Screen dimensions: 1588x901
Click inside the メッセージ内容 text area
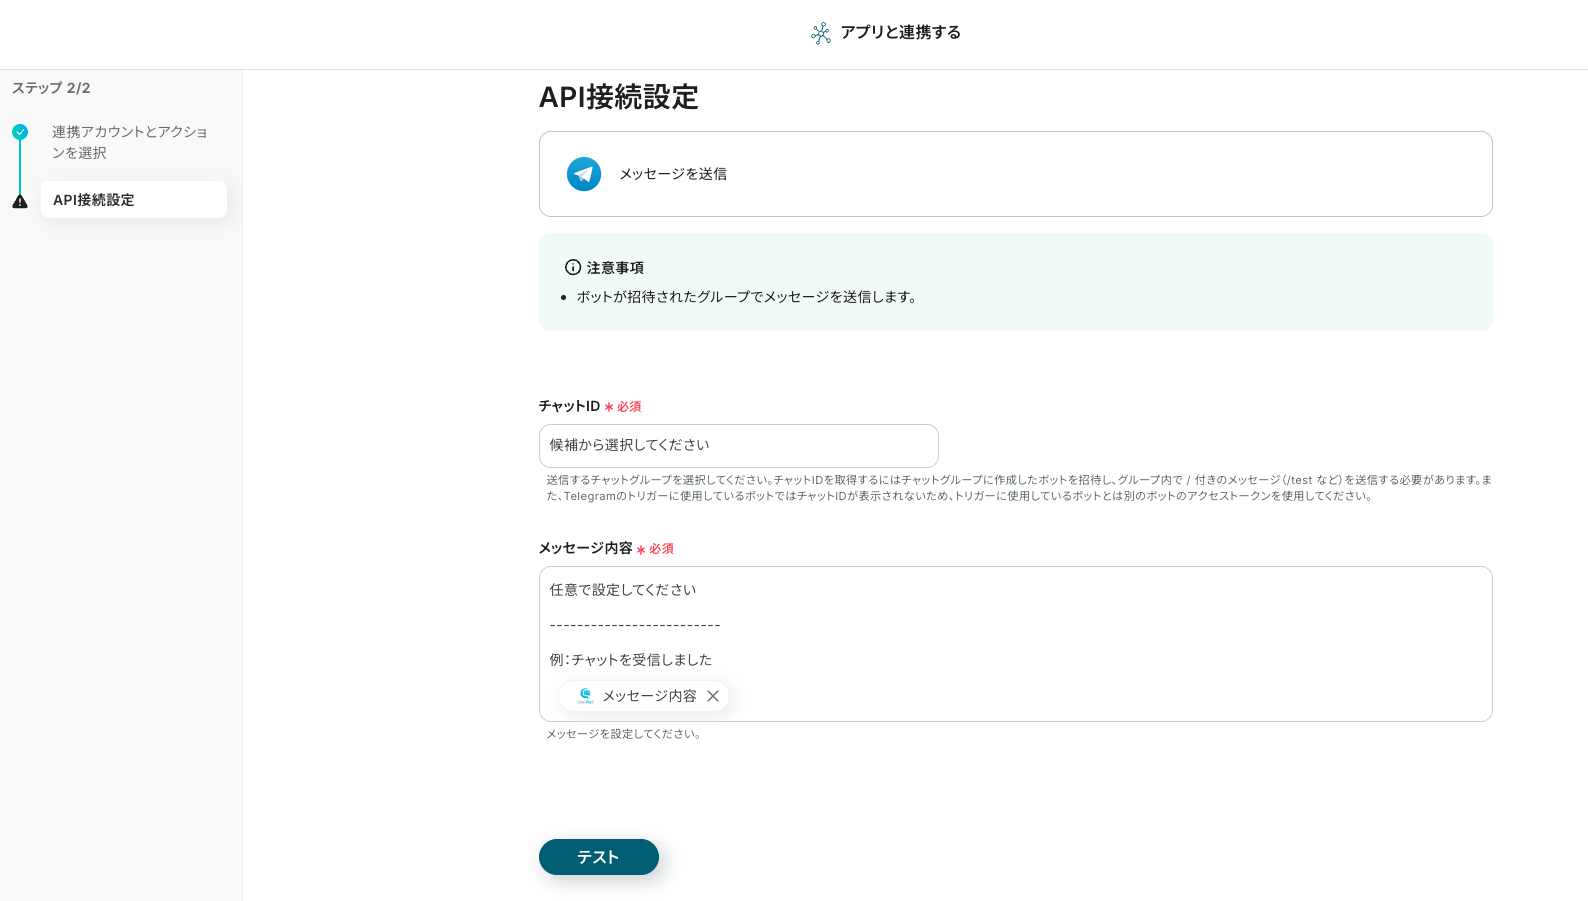point(1100,640)
